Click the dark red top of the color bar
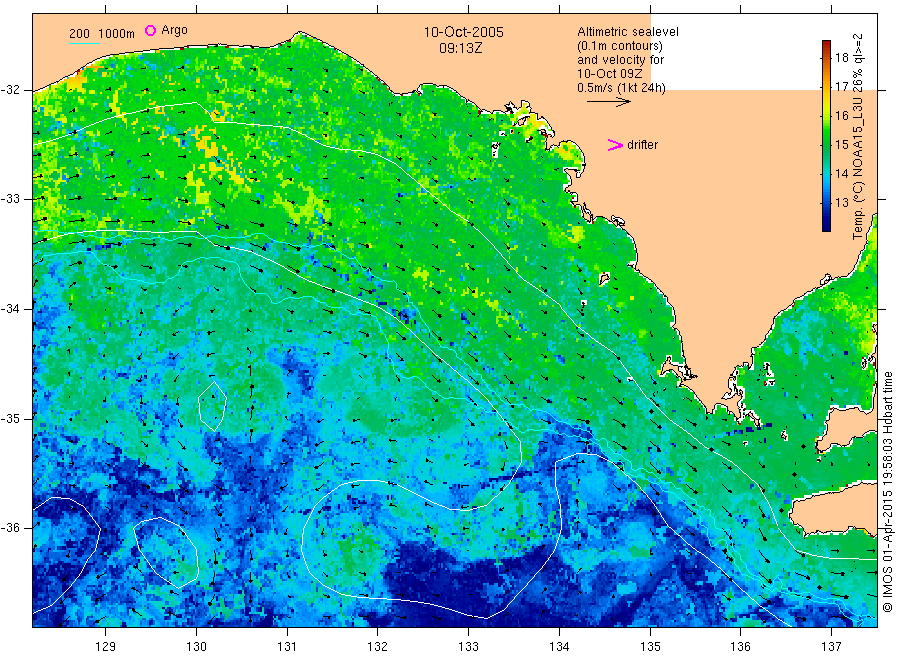900x660 pixels. 827,44
